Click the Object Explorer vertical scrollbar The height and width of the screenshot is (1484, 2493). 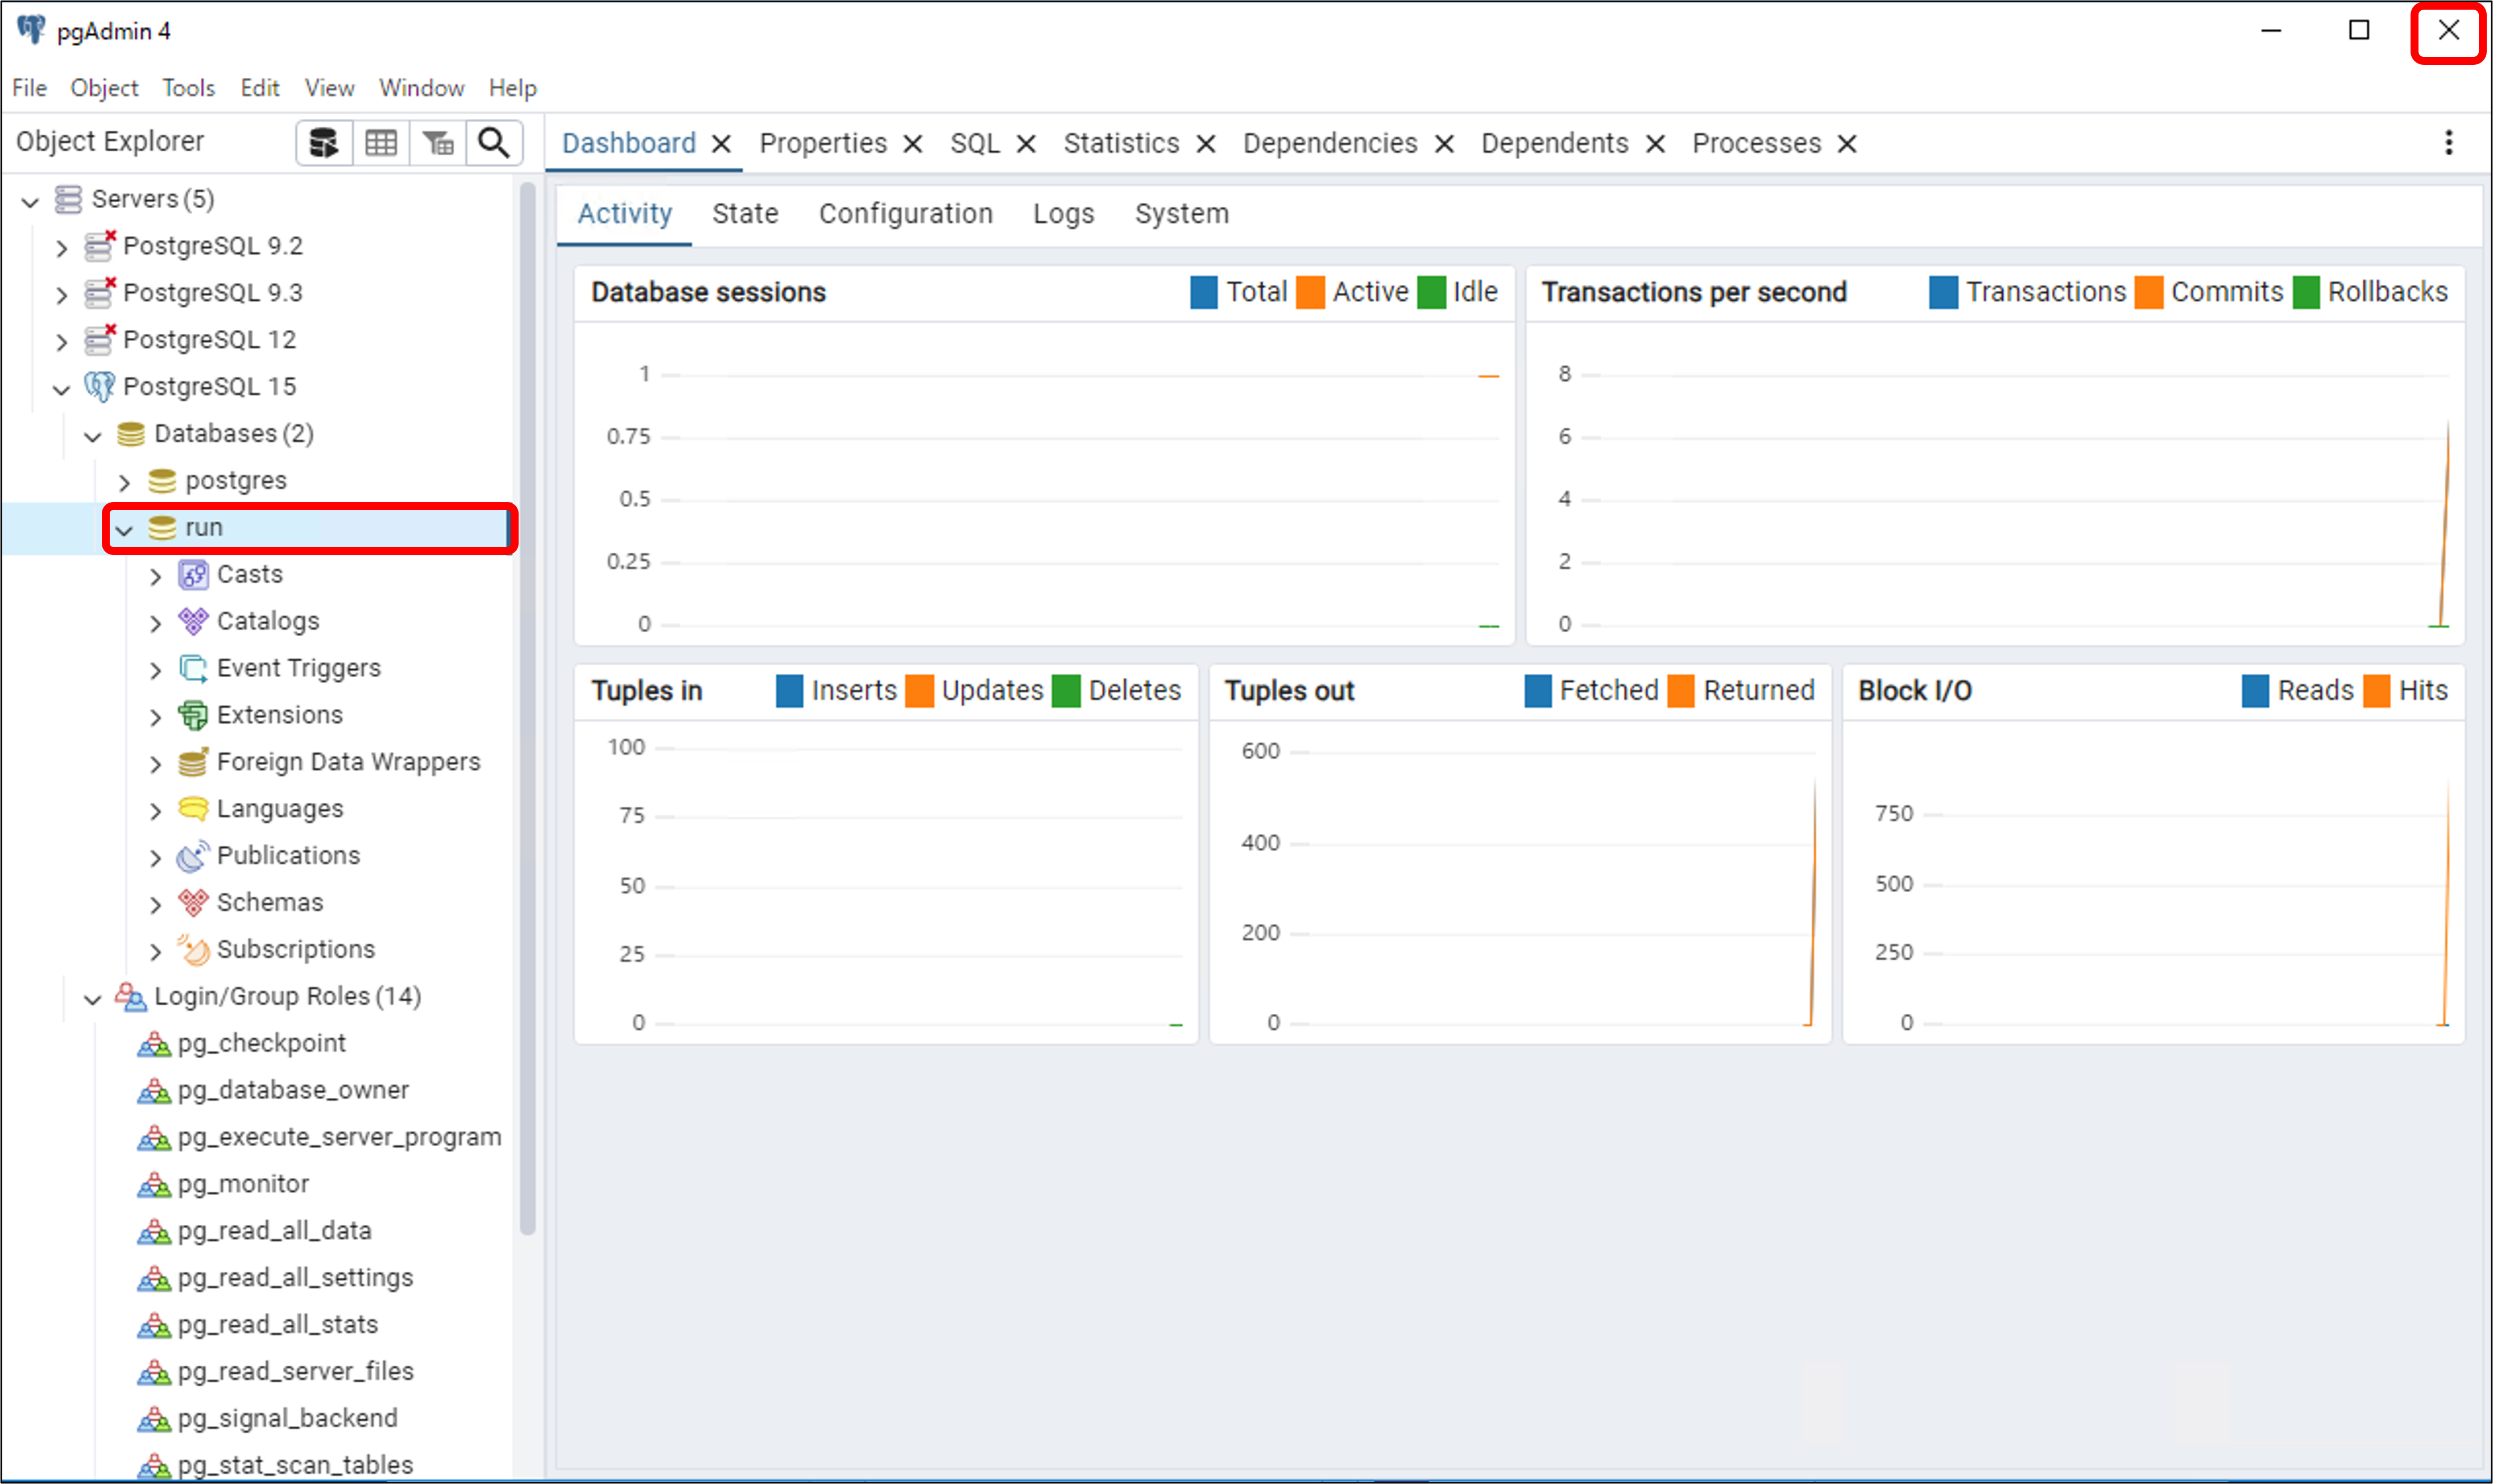click(527, 708)
